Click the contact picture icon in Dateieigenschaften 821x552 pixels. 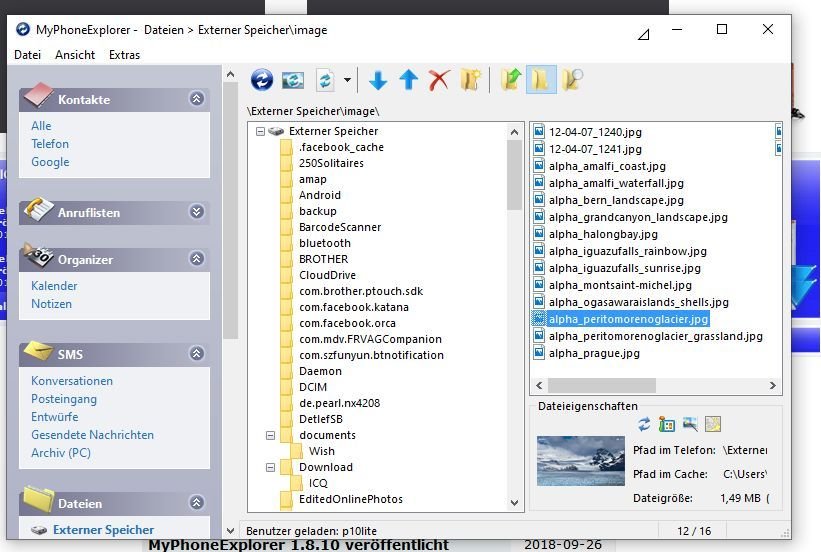(x=667, y=424)
